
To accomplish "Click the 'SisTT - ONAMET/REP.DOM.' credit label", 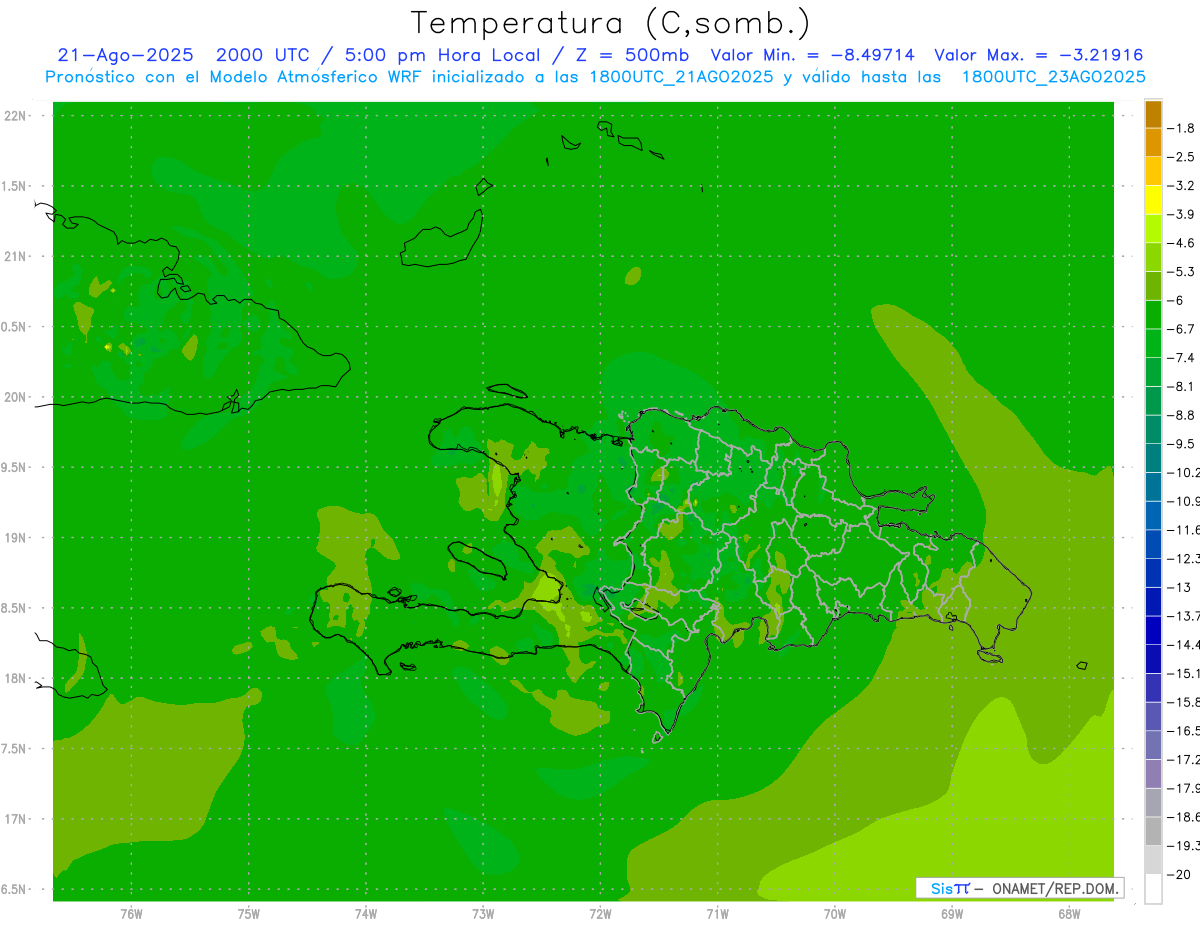I will [1019, 888].
